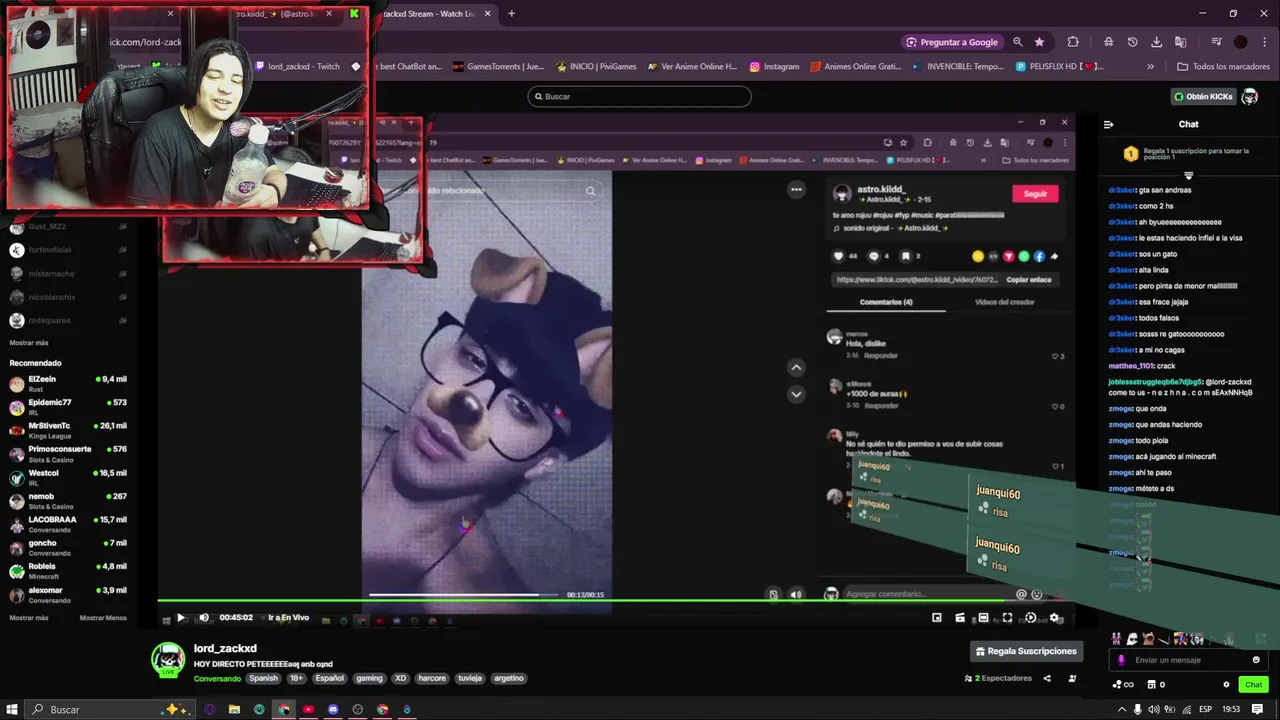Image resolution: width=1280 pixels, height=720 pixels.
Task: Open the chat shop icon
Action: tap(1156, 685)
